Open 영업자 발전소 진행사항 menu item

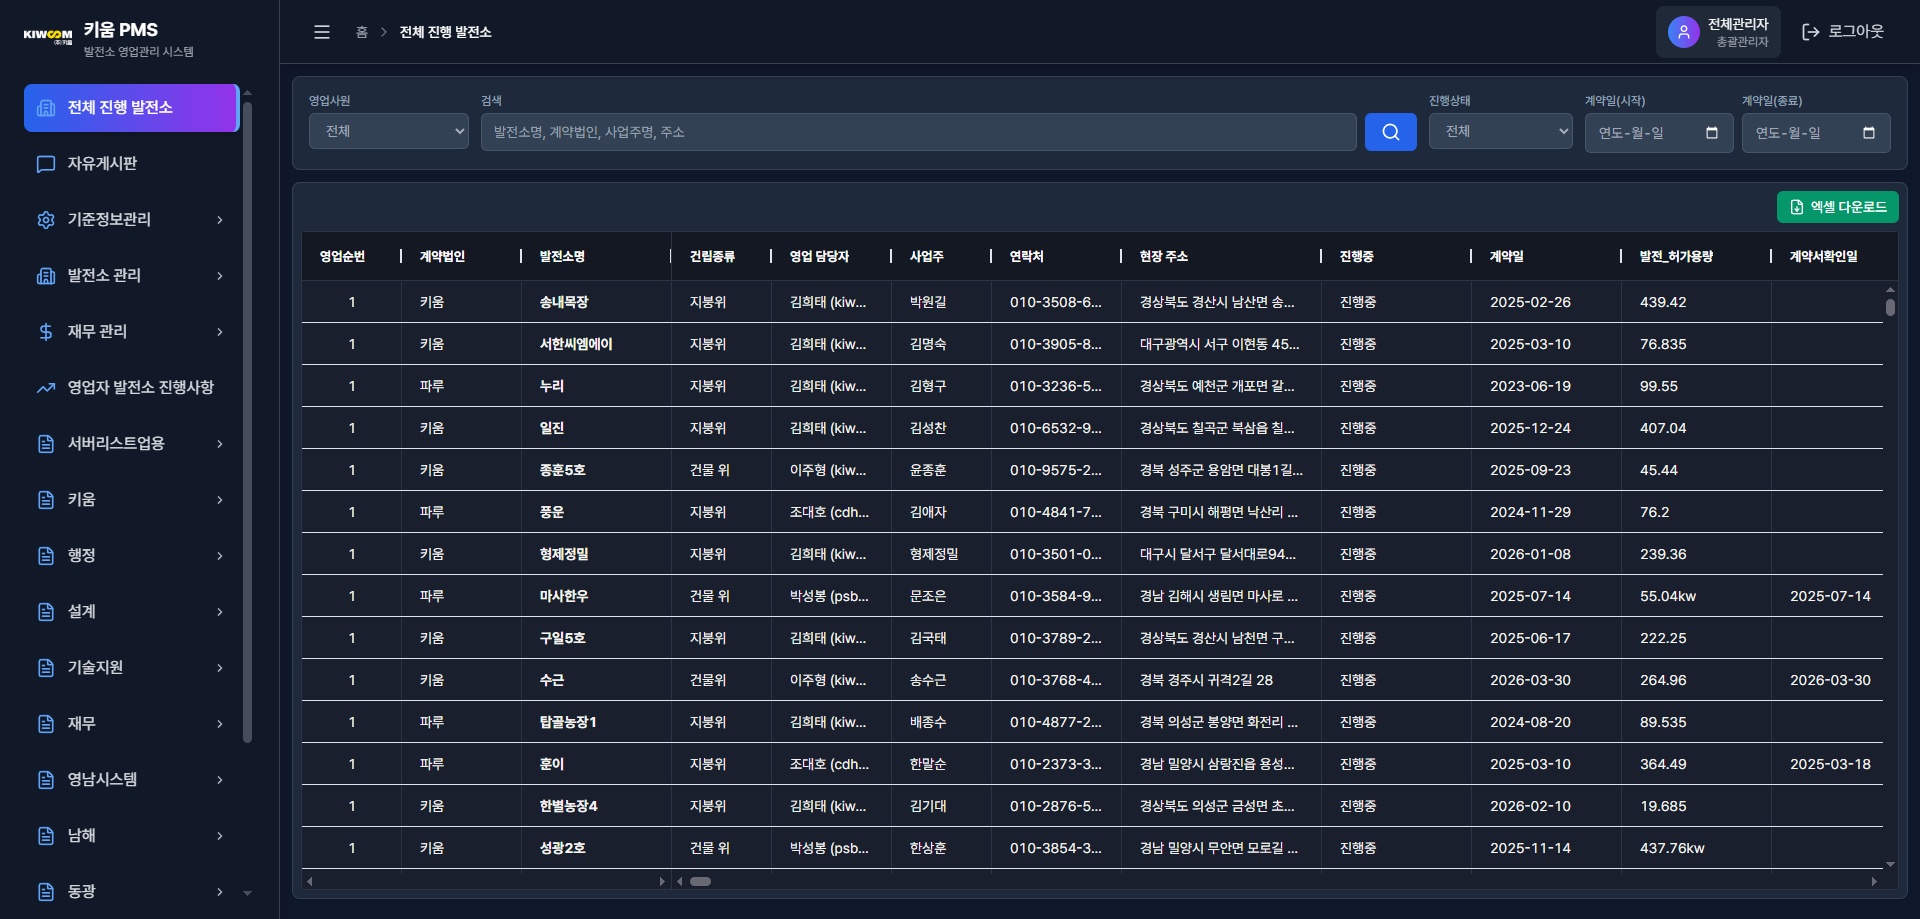click(x=131, y=388)
